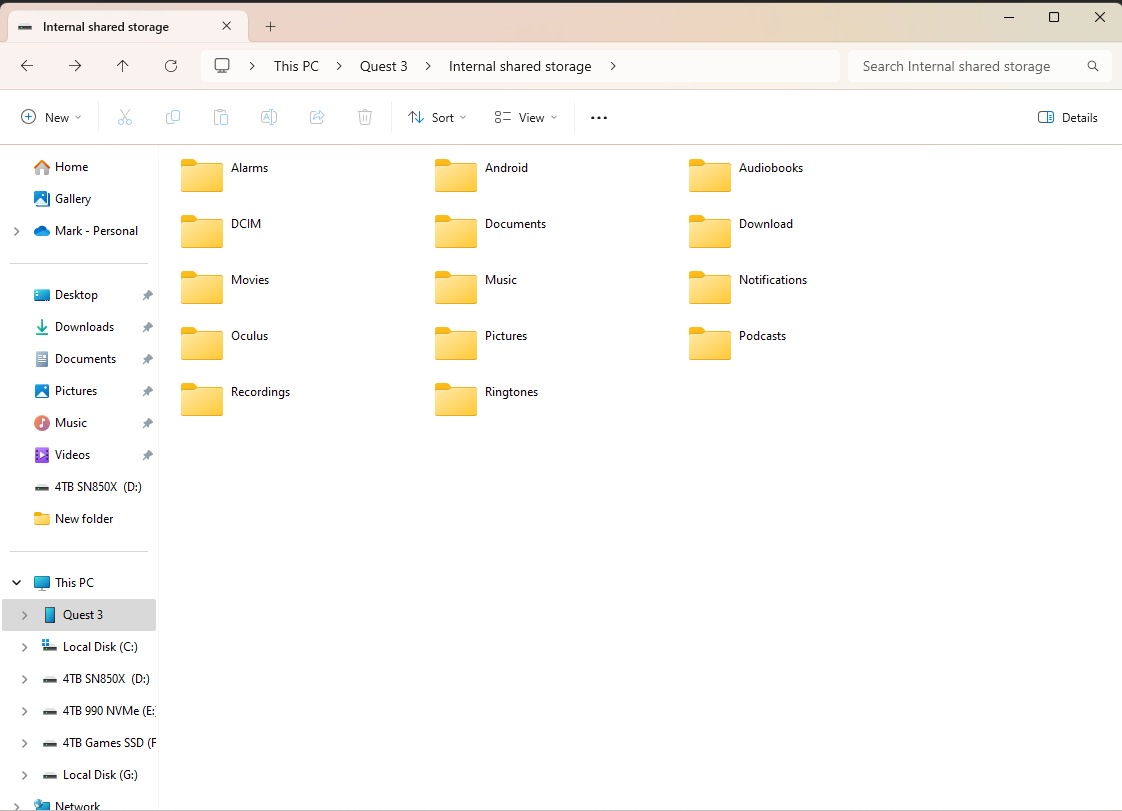The height and width of the screenshot is (811, 1122).
Task: Click the Paste clipboard icon
Action: [x=221, y=117]
